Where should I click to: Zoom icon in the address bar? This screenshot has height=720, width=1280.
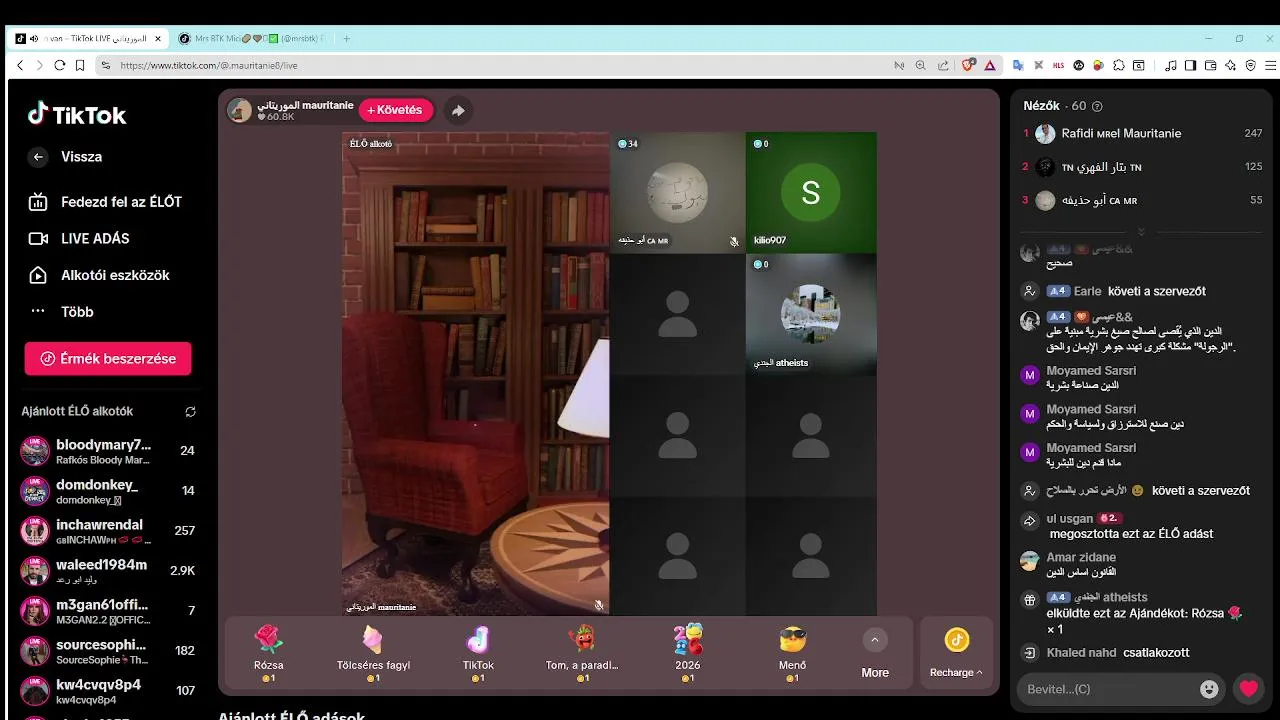pos(921,65)
